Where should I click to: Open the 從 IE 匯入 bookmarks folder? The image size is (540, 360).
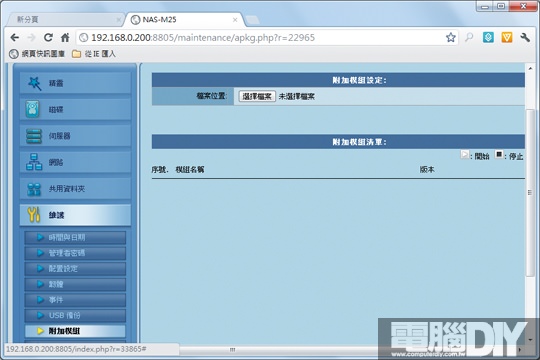click(x=94, y=54)
